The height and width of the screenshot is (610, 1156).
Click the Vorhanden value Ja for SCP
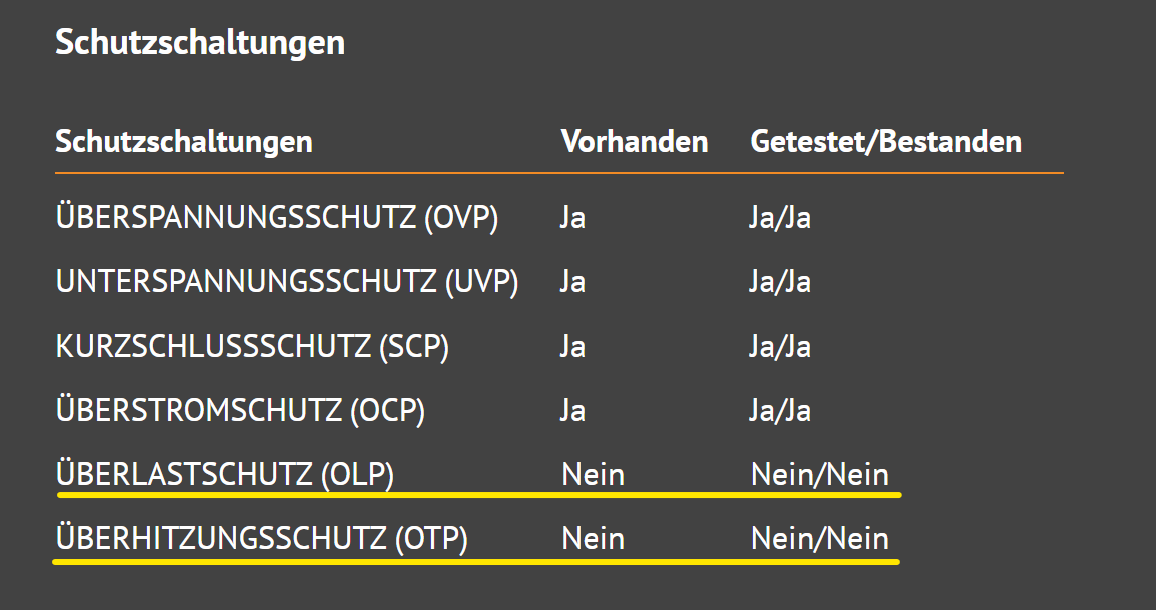click(573, 347)
